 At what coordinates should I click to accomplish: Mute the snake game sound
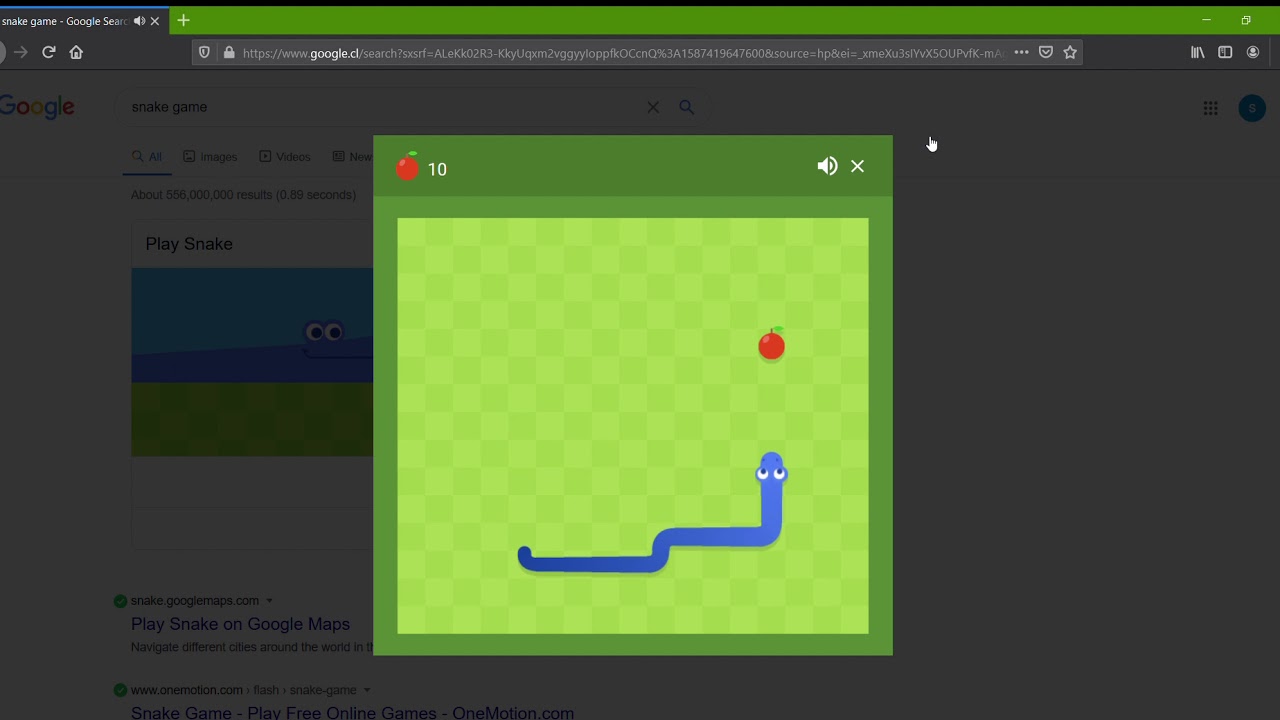[827, 166]
